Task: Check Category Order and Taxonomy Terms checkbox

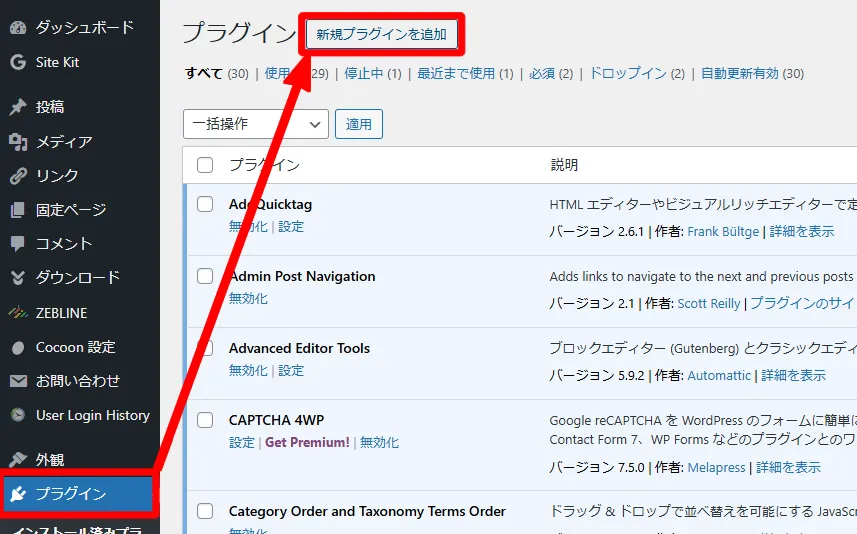Action: (205, 511)
